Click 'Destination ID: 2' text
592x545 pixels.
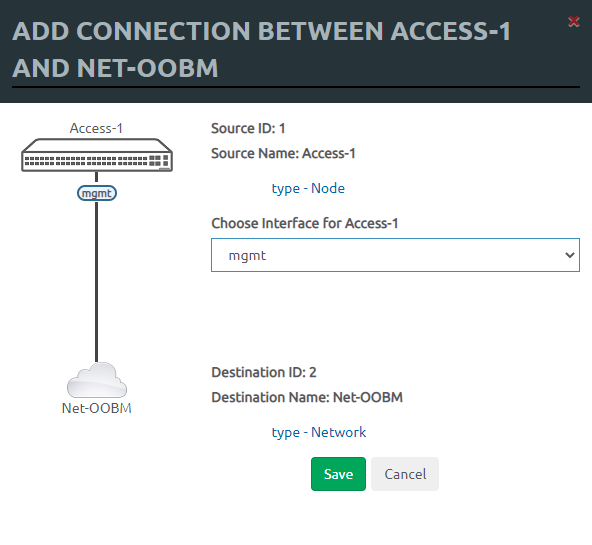tap(264, 372)
